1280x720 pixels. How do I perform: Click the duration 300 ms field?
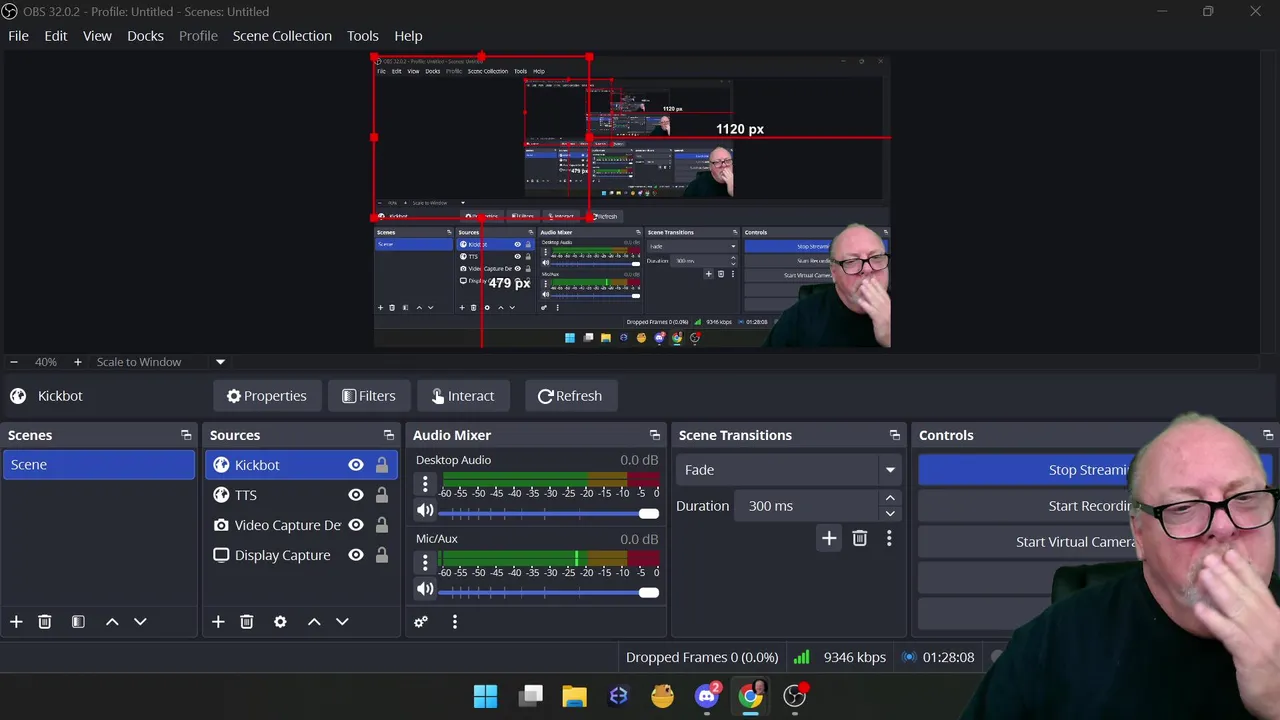805,506
